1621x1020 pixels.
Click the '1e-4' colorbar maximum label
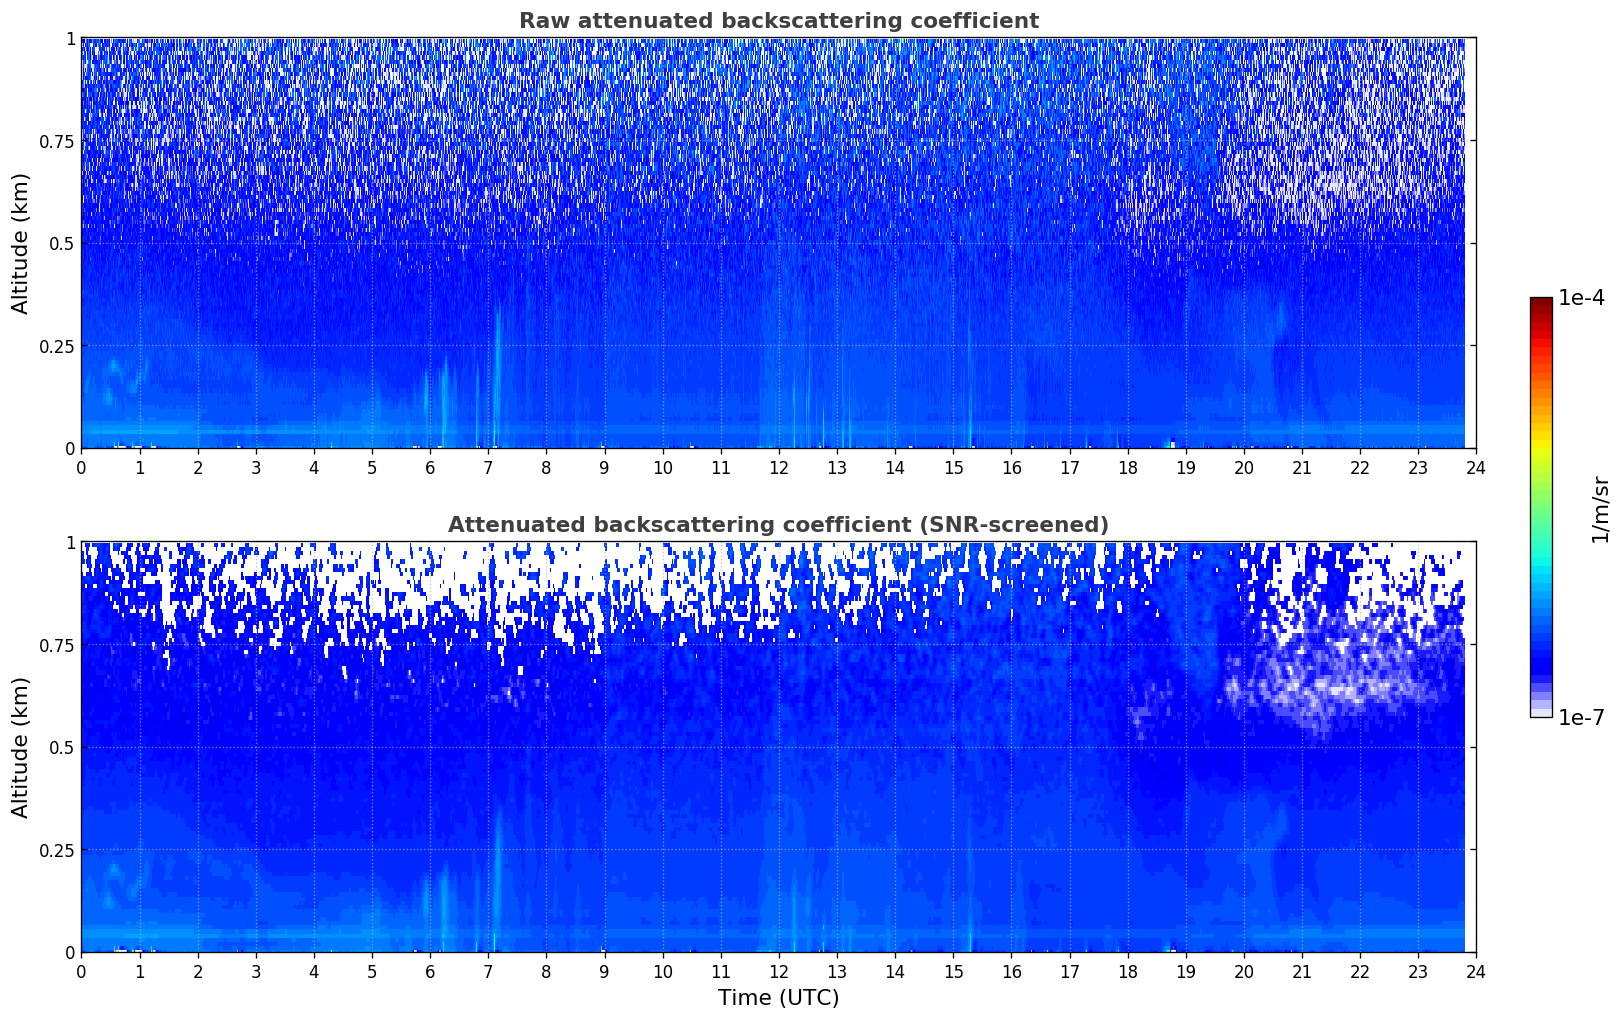1581,299
